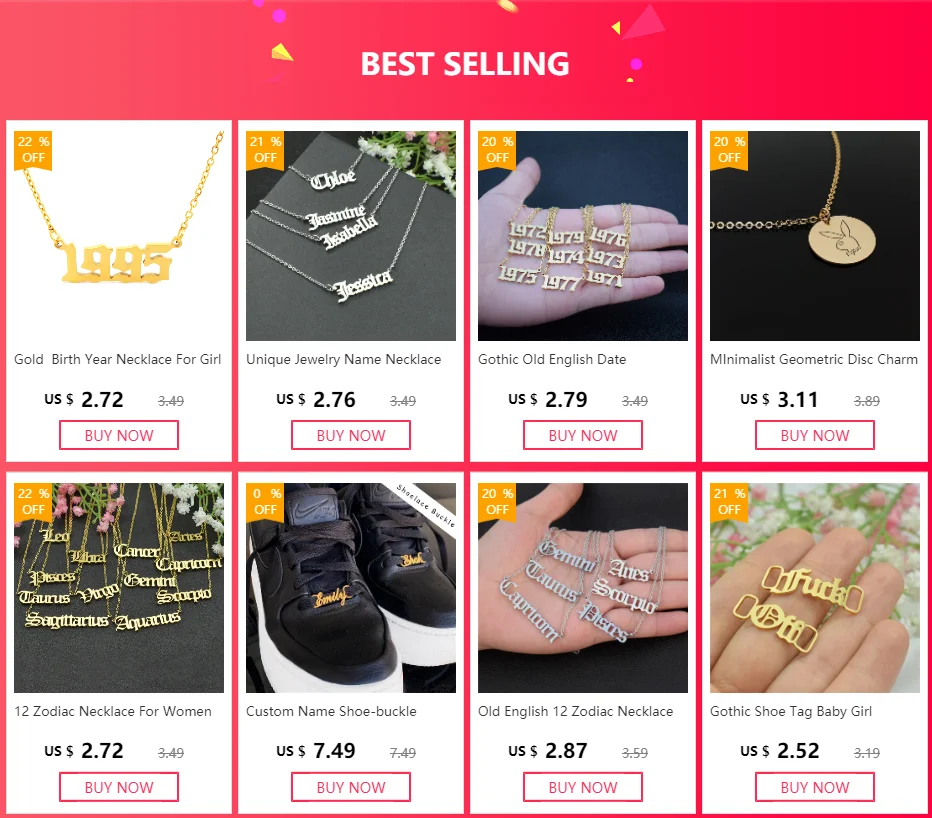Buy the Custom Name Shoe-buckle now
The width and height of the screenshot is (932, 818).
[351, 787]
